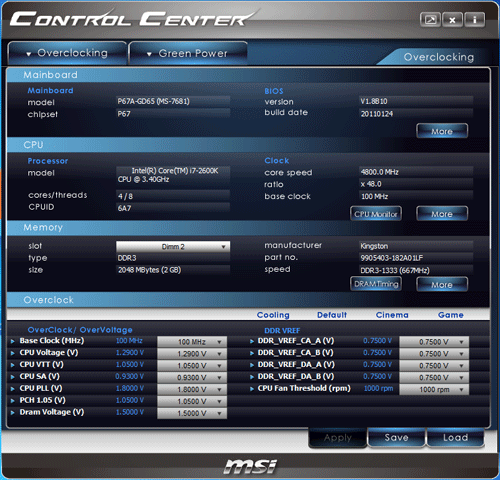Click arrow icon beside CPU SA (V)
500x480 pixels.
pyautogui.click(x=13, y=377)
